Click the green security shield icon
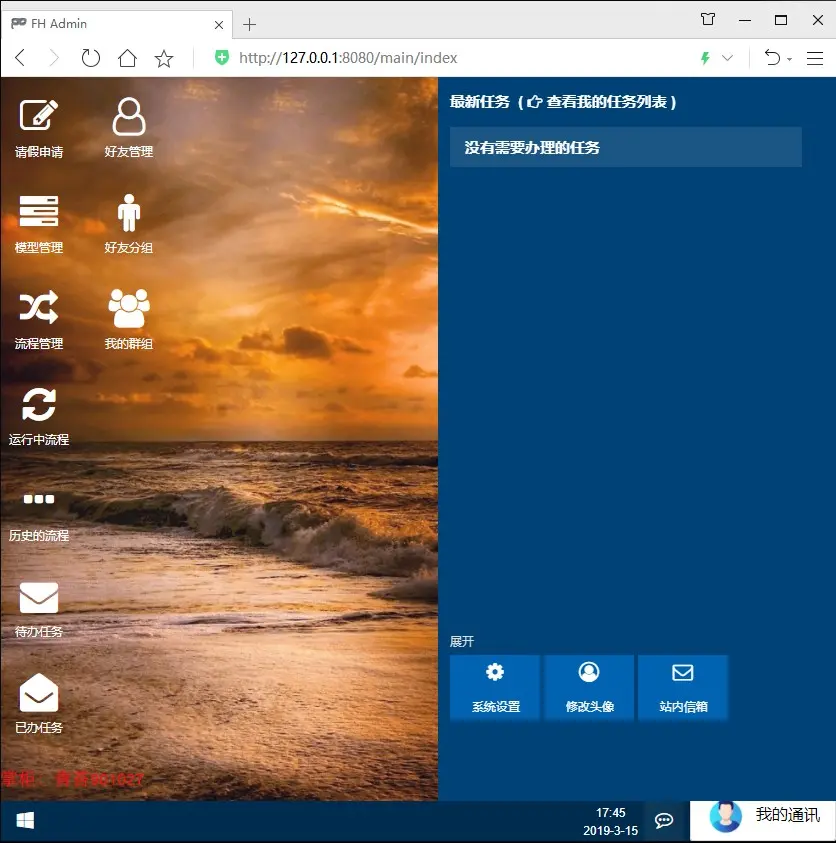Screen dimensions: 836x843 [x=221, y=57]
